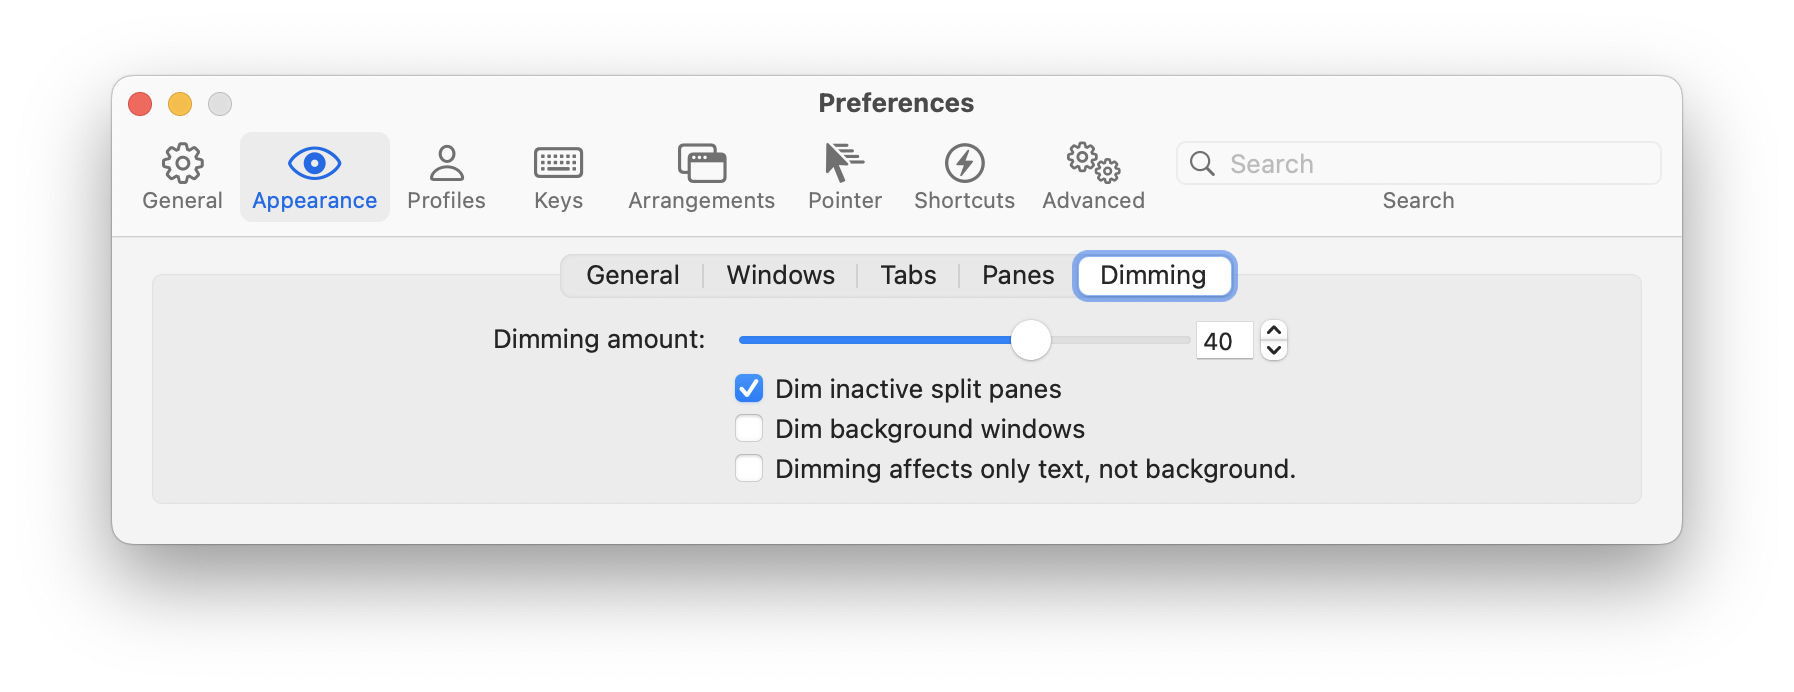Select the Pointer preferences icon
This screenshot has height=692, width=1794.
pos(844,176)
